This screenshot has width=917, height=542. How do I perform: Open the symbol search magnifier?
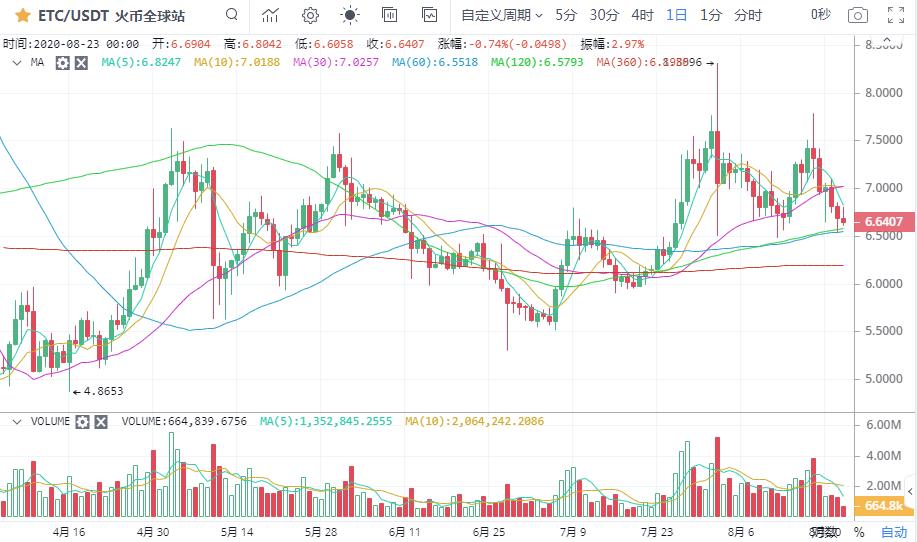[x=232, y=15]
